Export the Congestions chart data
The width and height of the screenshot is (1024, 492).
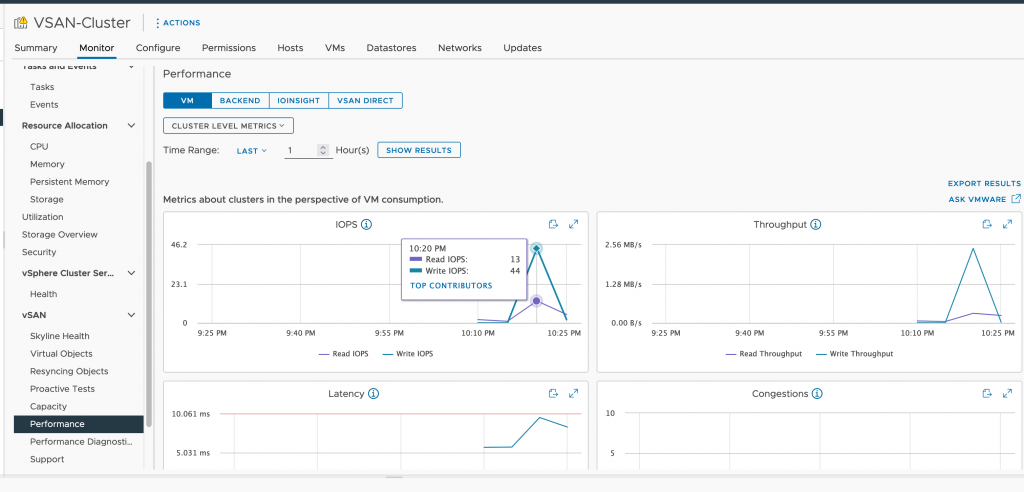[x=987, y=393]
